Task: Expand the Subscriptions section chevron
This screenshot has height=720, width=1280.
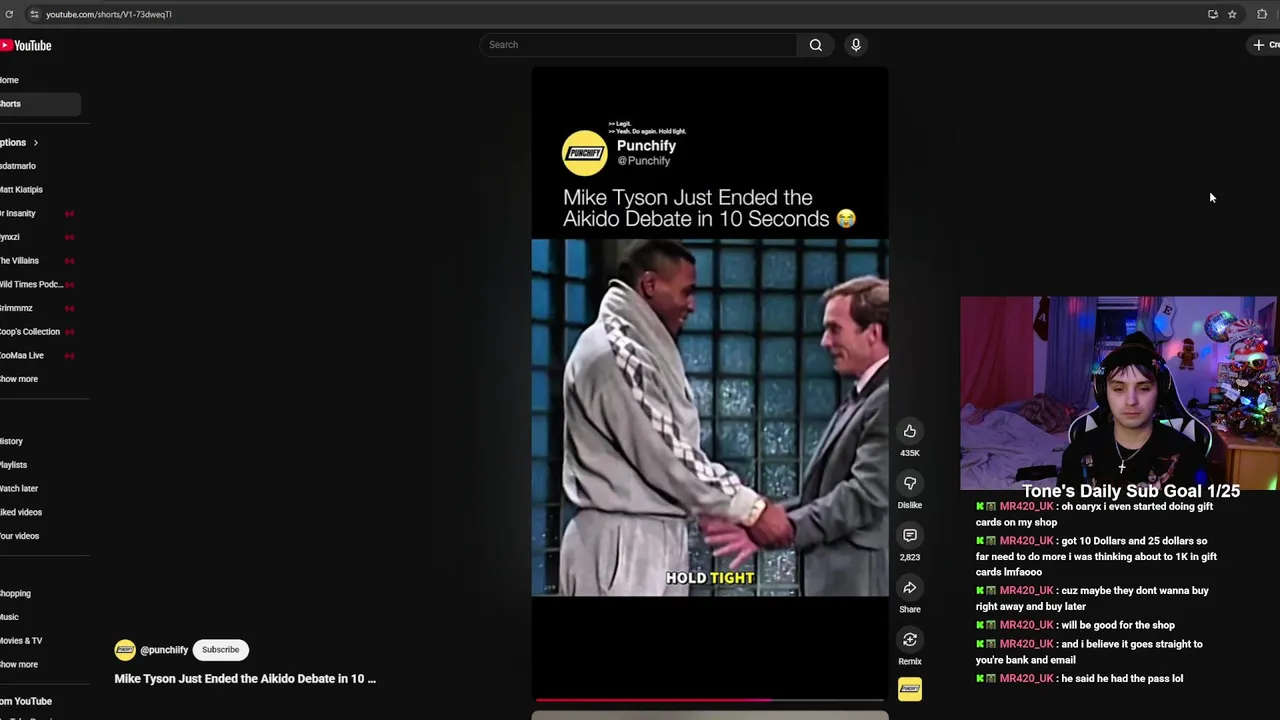Action: (35, 143)
